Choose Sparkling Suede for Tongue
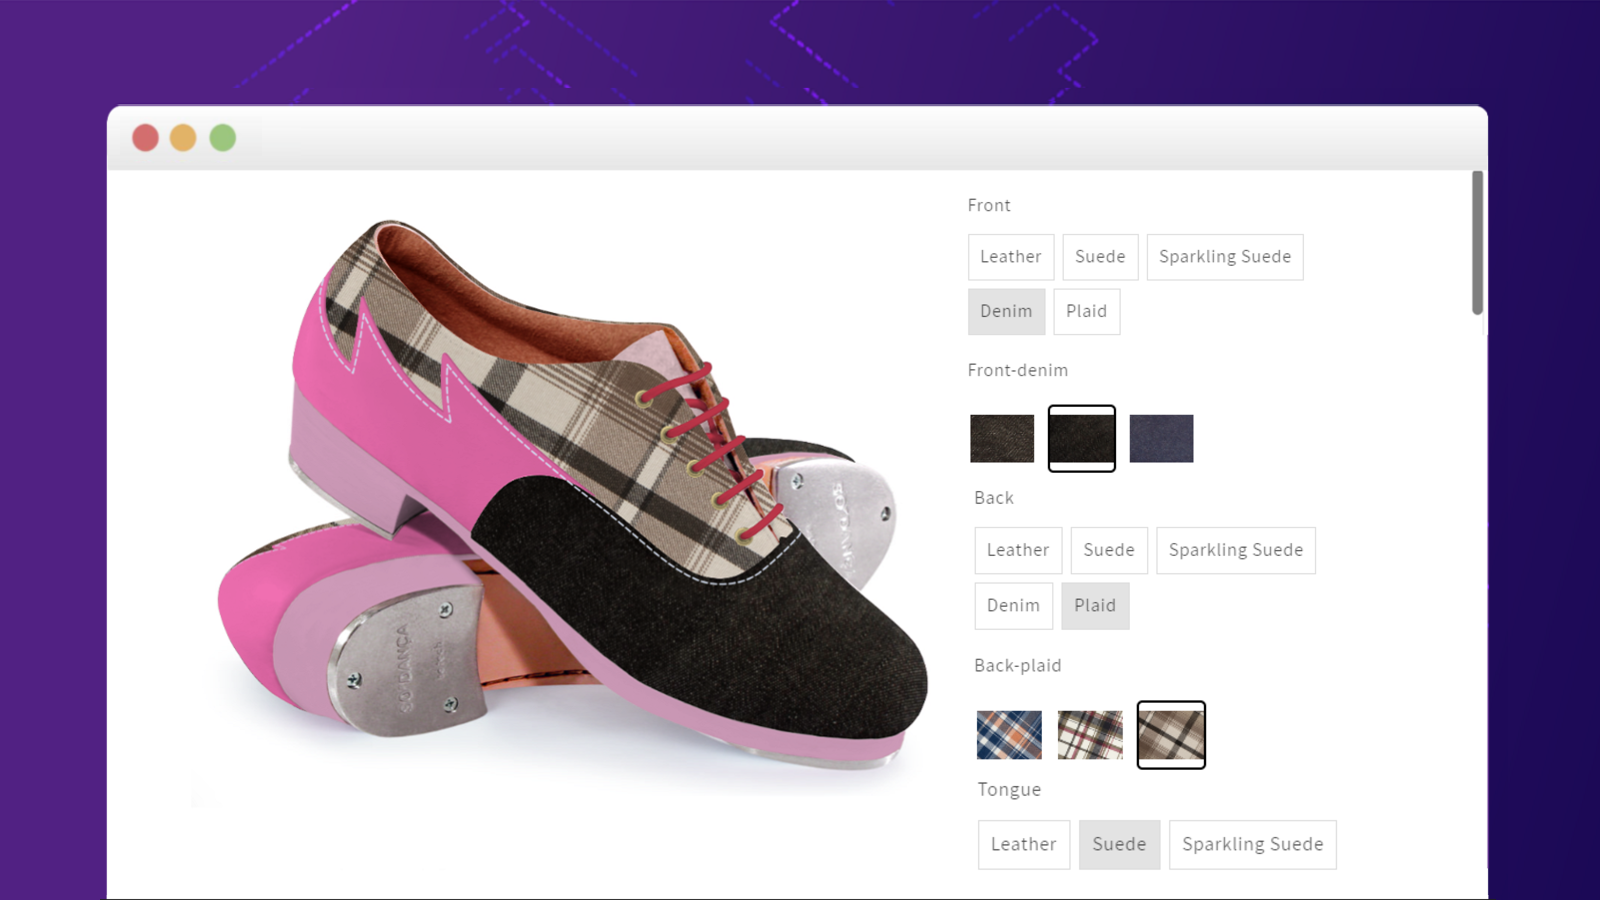 click(1253, 845)
